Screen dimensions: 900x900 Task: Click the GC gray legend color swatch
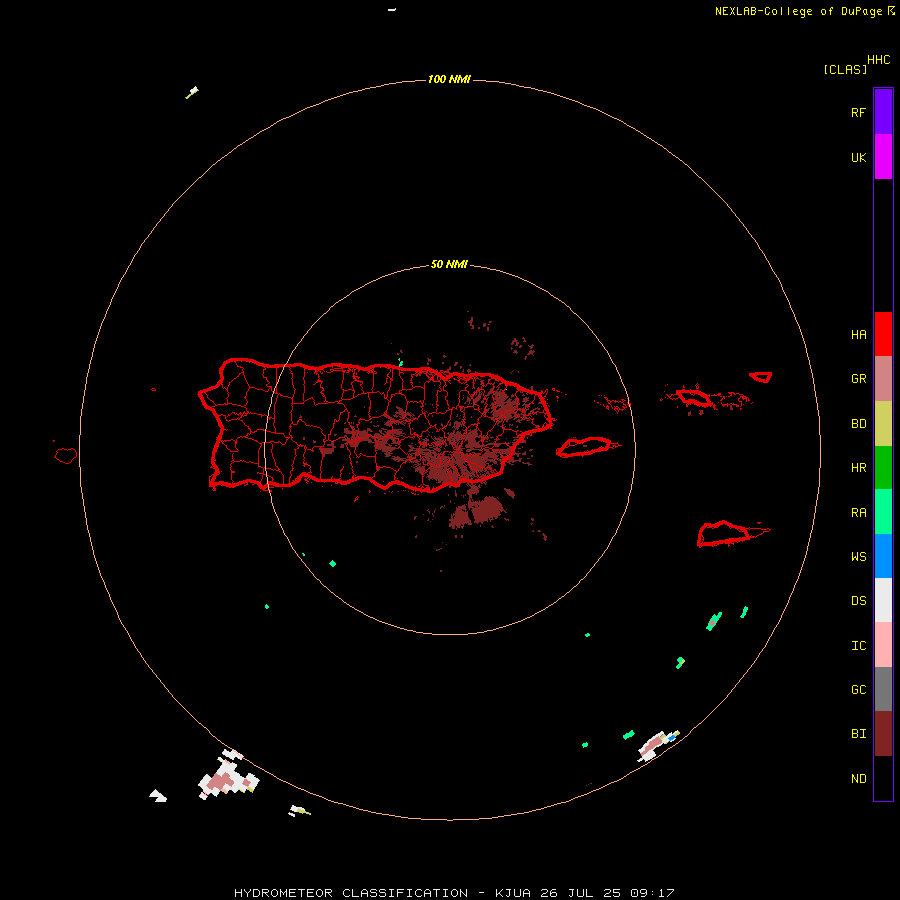[x=883, y=689]
